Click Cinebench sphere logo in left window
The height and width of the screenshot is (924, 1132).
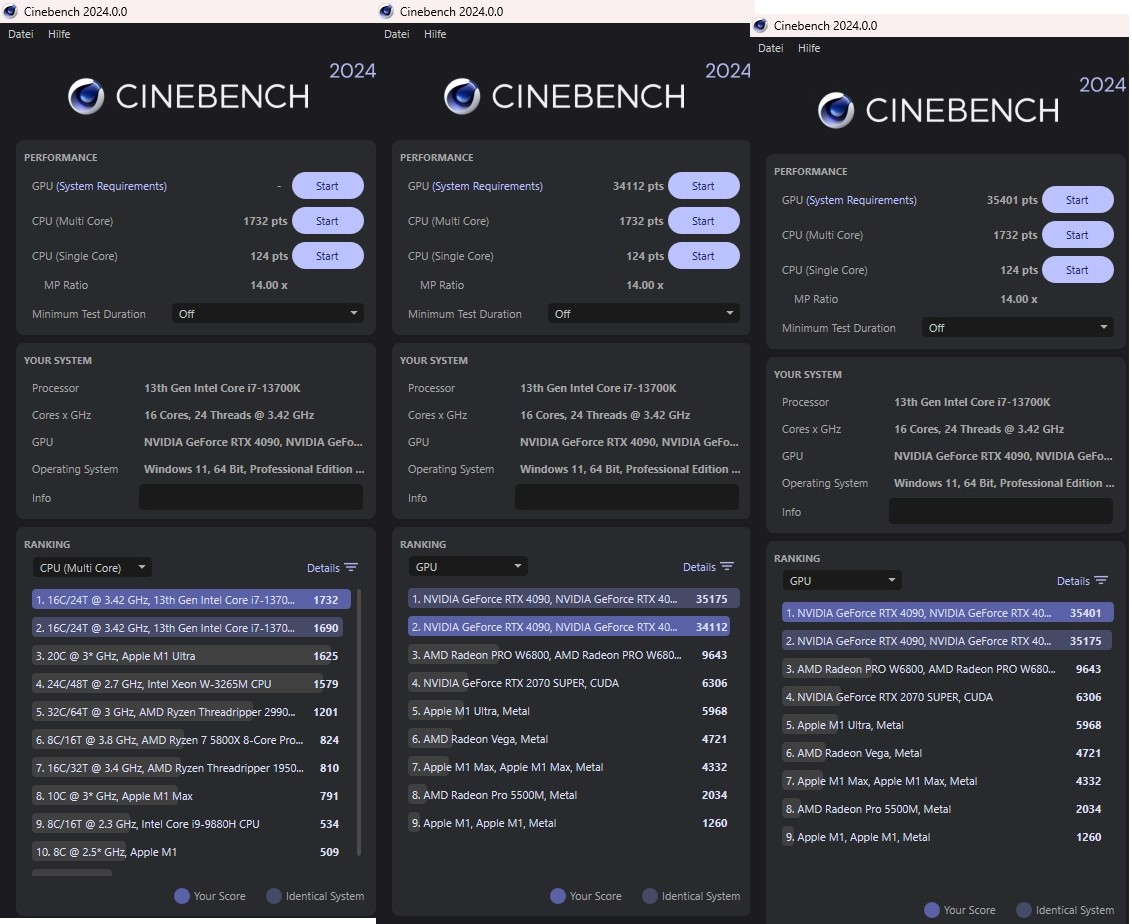click(86, 96)
